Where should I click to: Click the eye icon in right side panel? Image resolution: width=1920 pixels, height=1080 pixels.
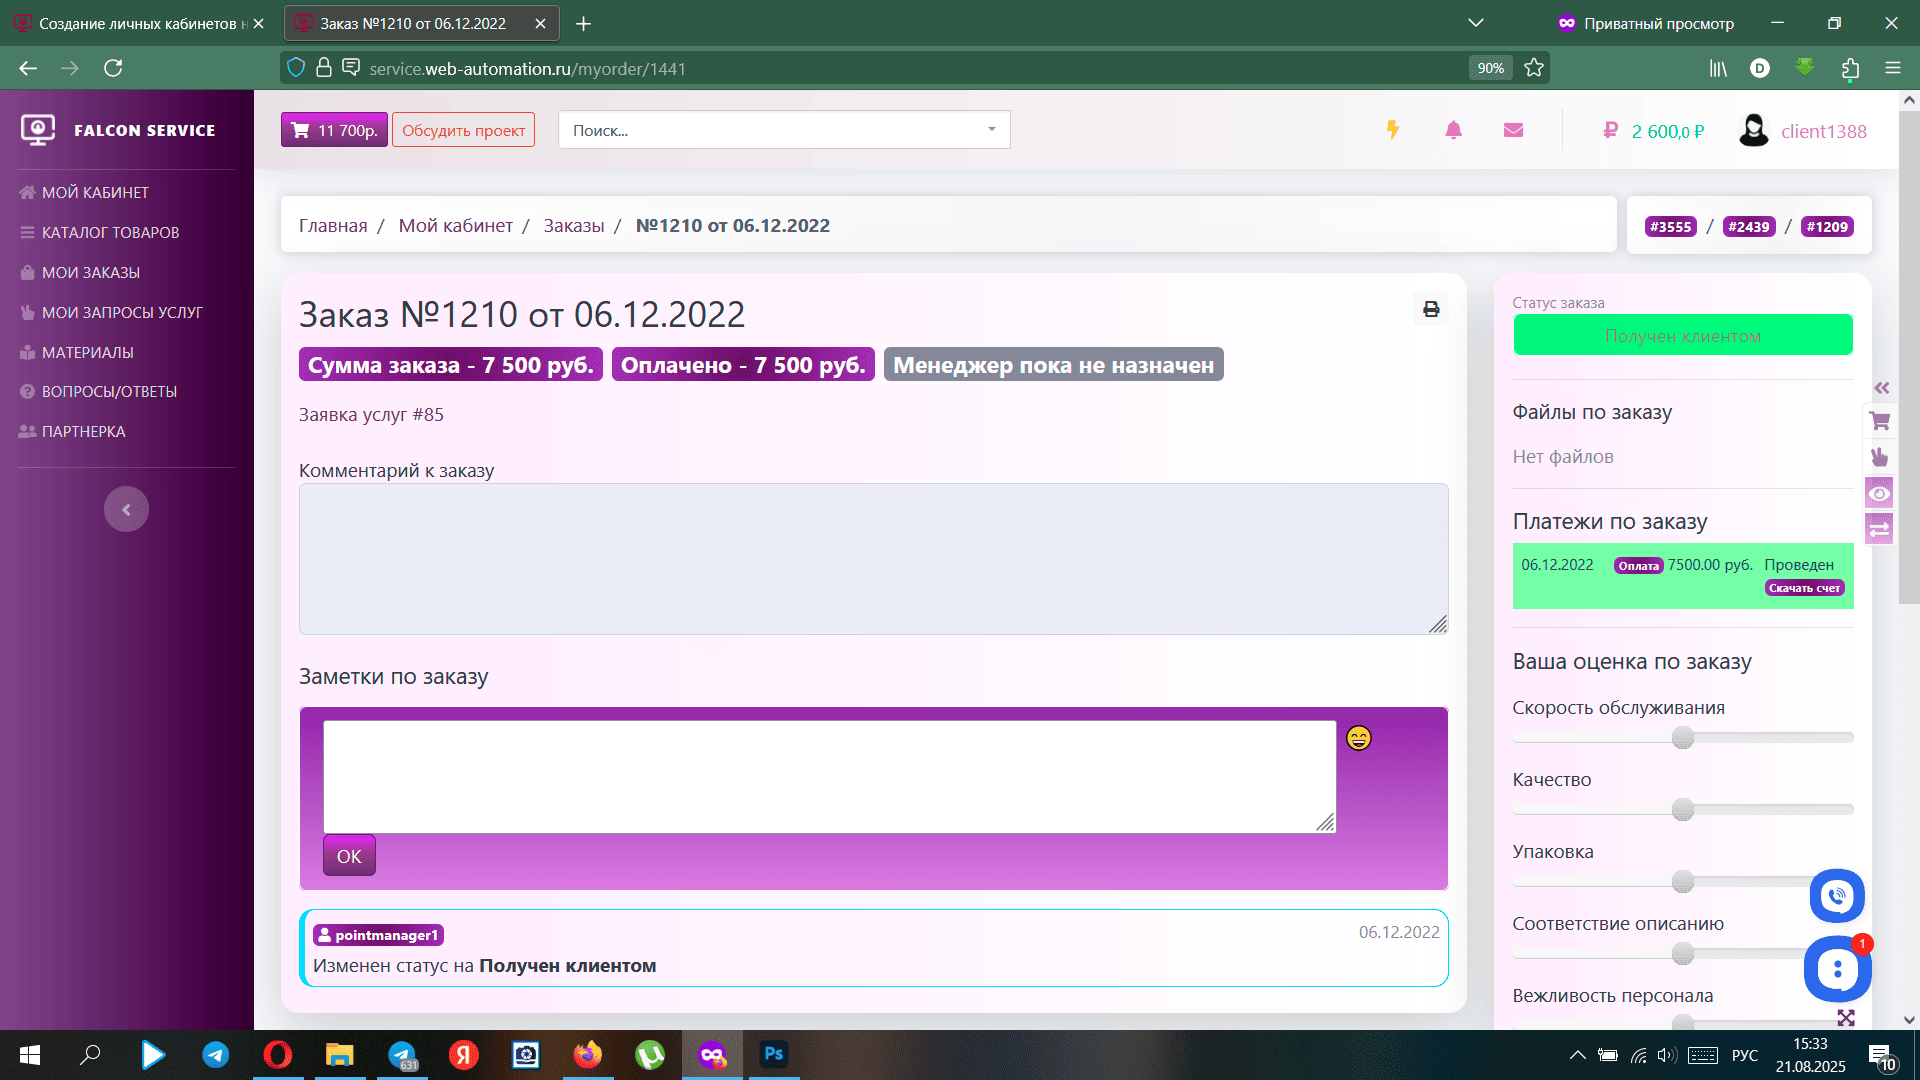pyautogui.click(x=1880, y=493)
